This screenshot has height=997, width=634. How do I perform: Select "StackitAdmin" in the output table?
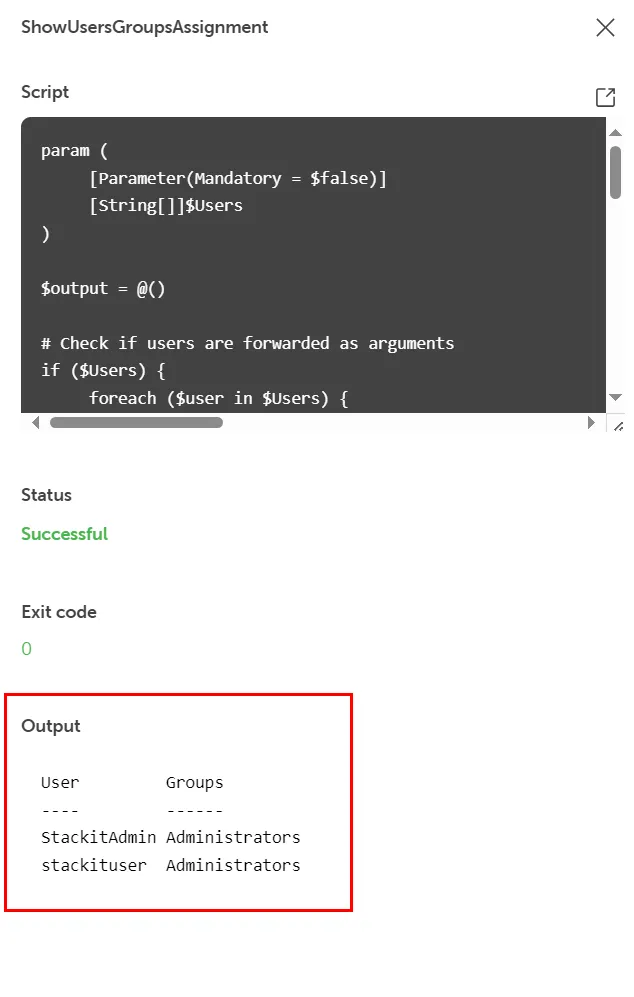click(99, 837)
